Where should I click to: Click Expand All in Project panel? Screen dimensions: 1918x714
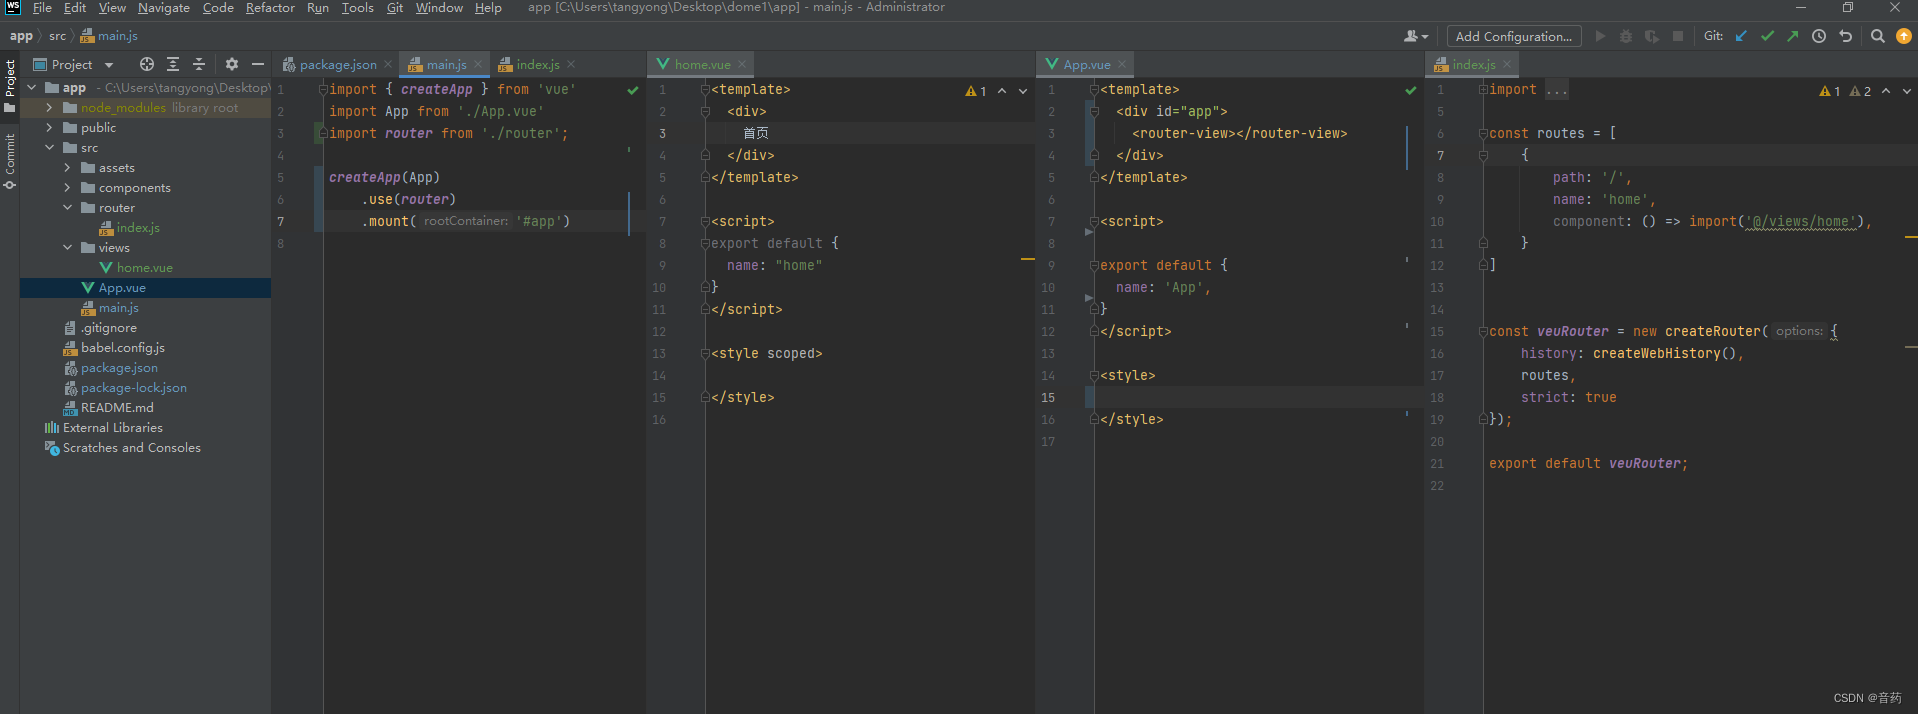173,64
